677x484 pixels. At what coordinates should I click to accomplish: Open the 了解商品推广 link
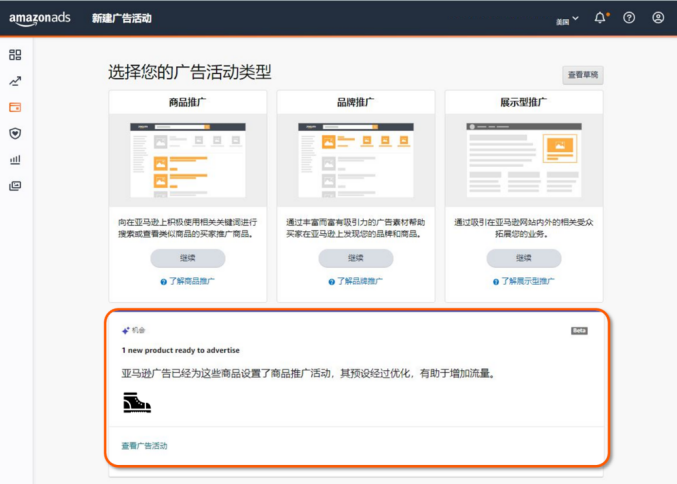pyautogui.click(x=187, y=282)
